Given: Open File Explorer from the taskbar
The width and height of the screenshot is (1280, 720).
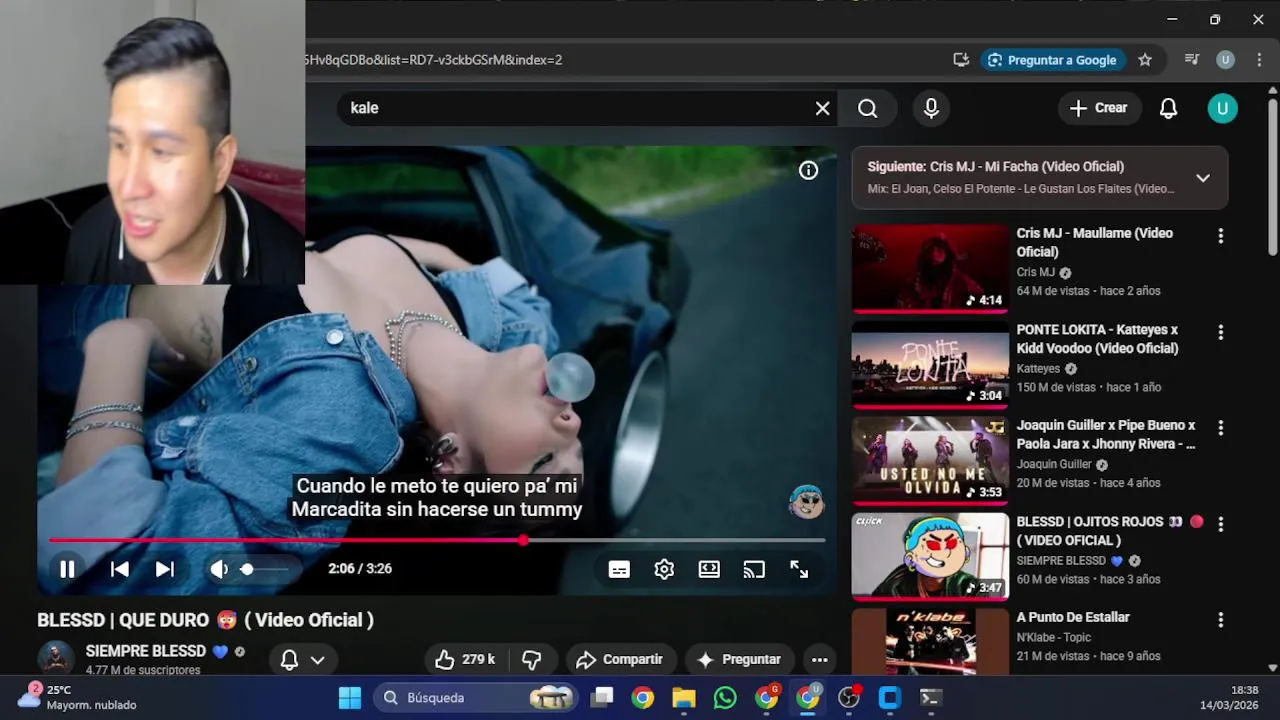Looking at the screenshot, I should [684, 697].
